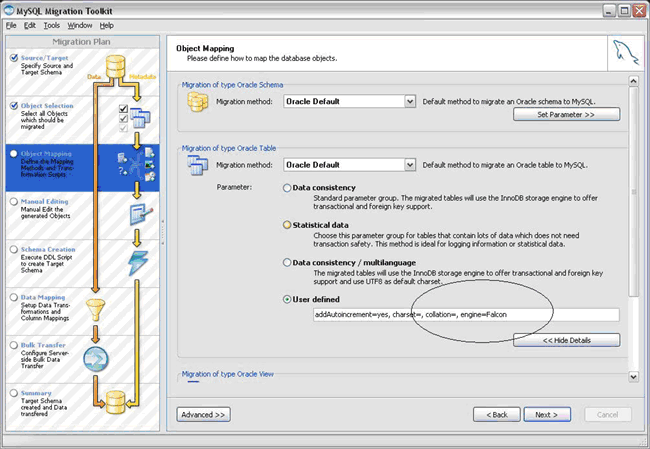Click the vertical scrollbar thumb
This screenshot has height=449, width=650.
pos(633,192)
